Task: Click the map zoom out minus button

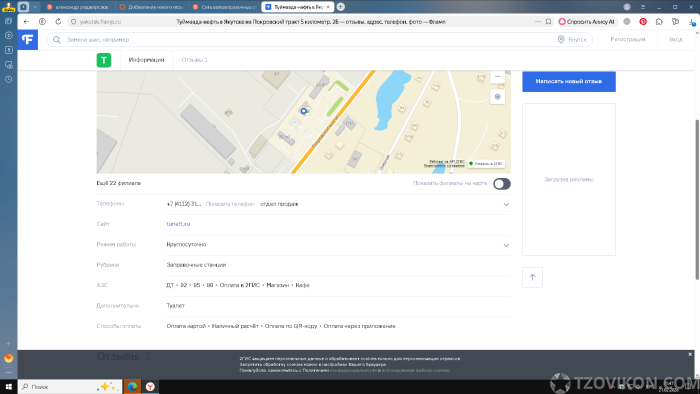Action: (x=497, y=77)
